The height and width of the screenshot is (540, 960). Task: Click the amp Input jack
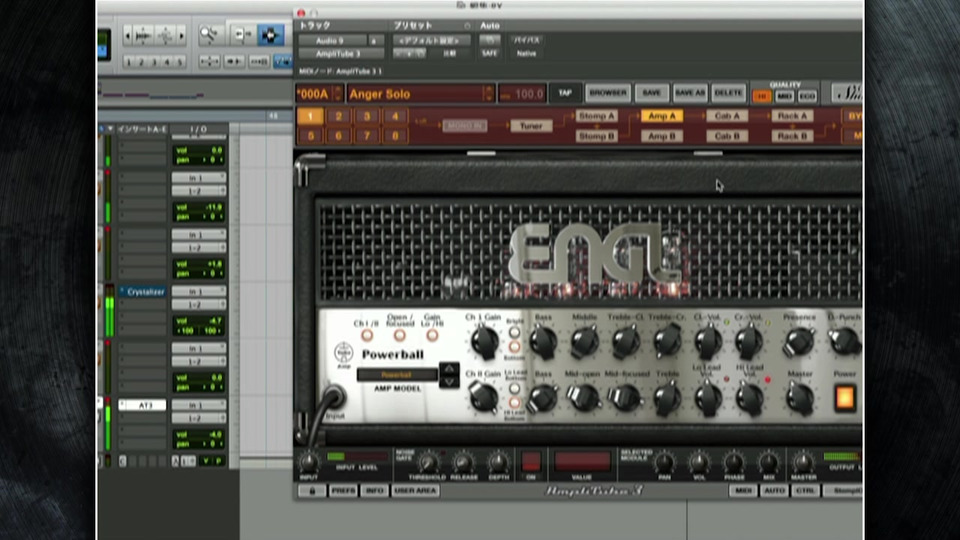click(x=334, y=398)
